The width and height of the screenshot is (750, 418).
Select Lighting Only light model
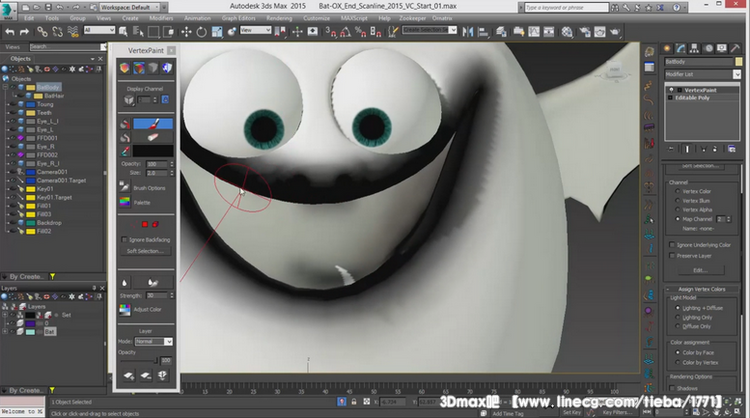coord(677,318)
